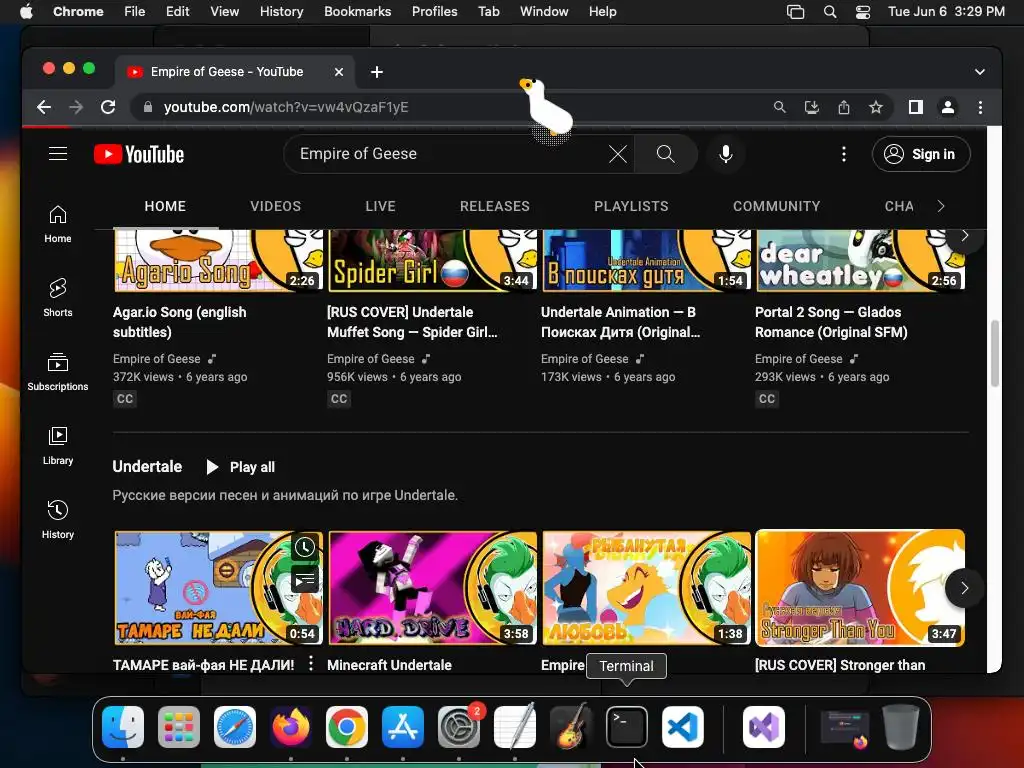Open the Chrome History menu
This screenshot has width=1024, height=768.
(281, 12)
